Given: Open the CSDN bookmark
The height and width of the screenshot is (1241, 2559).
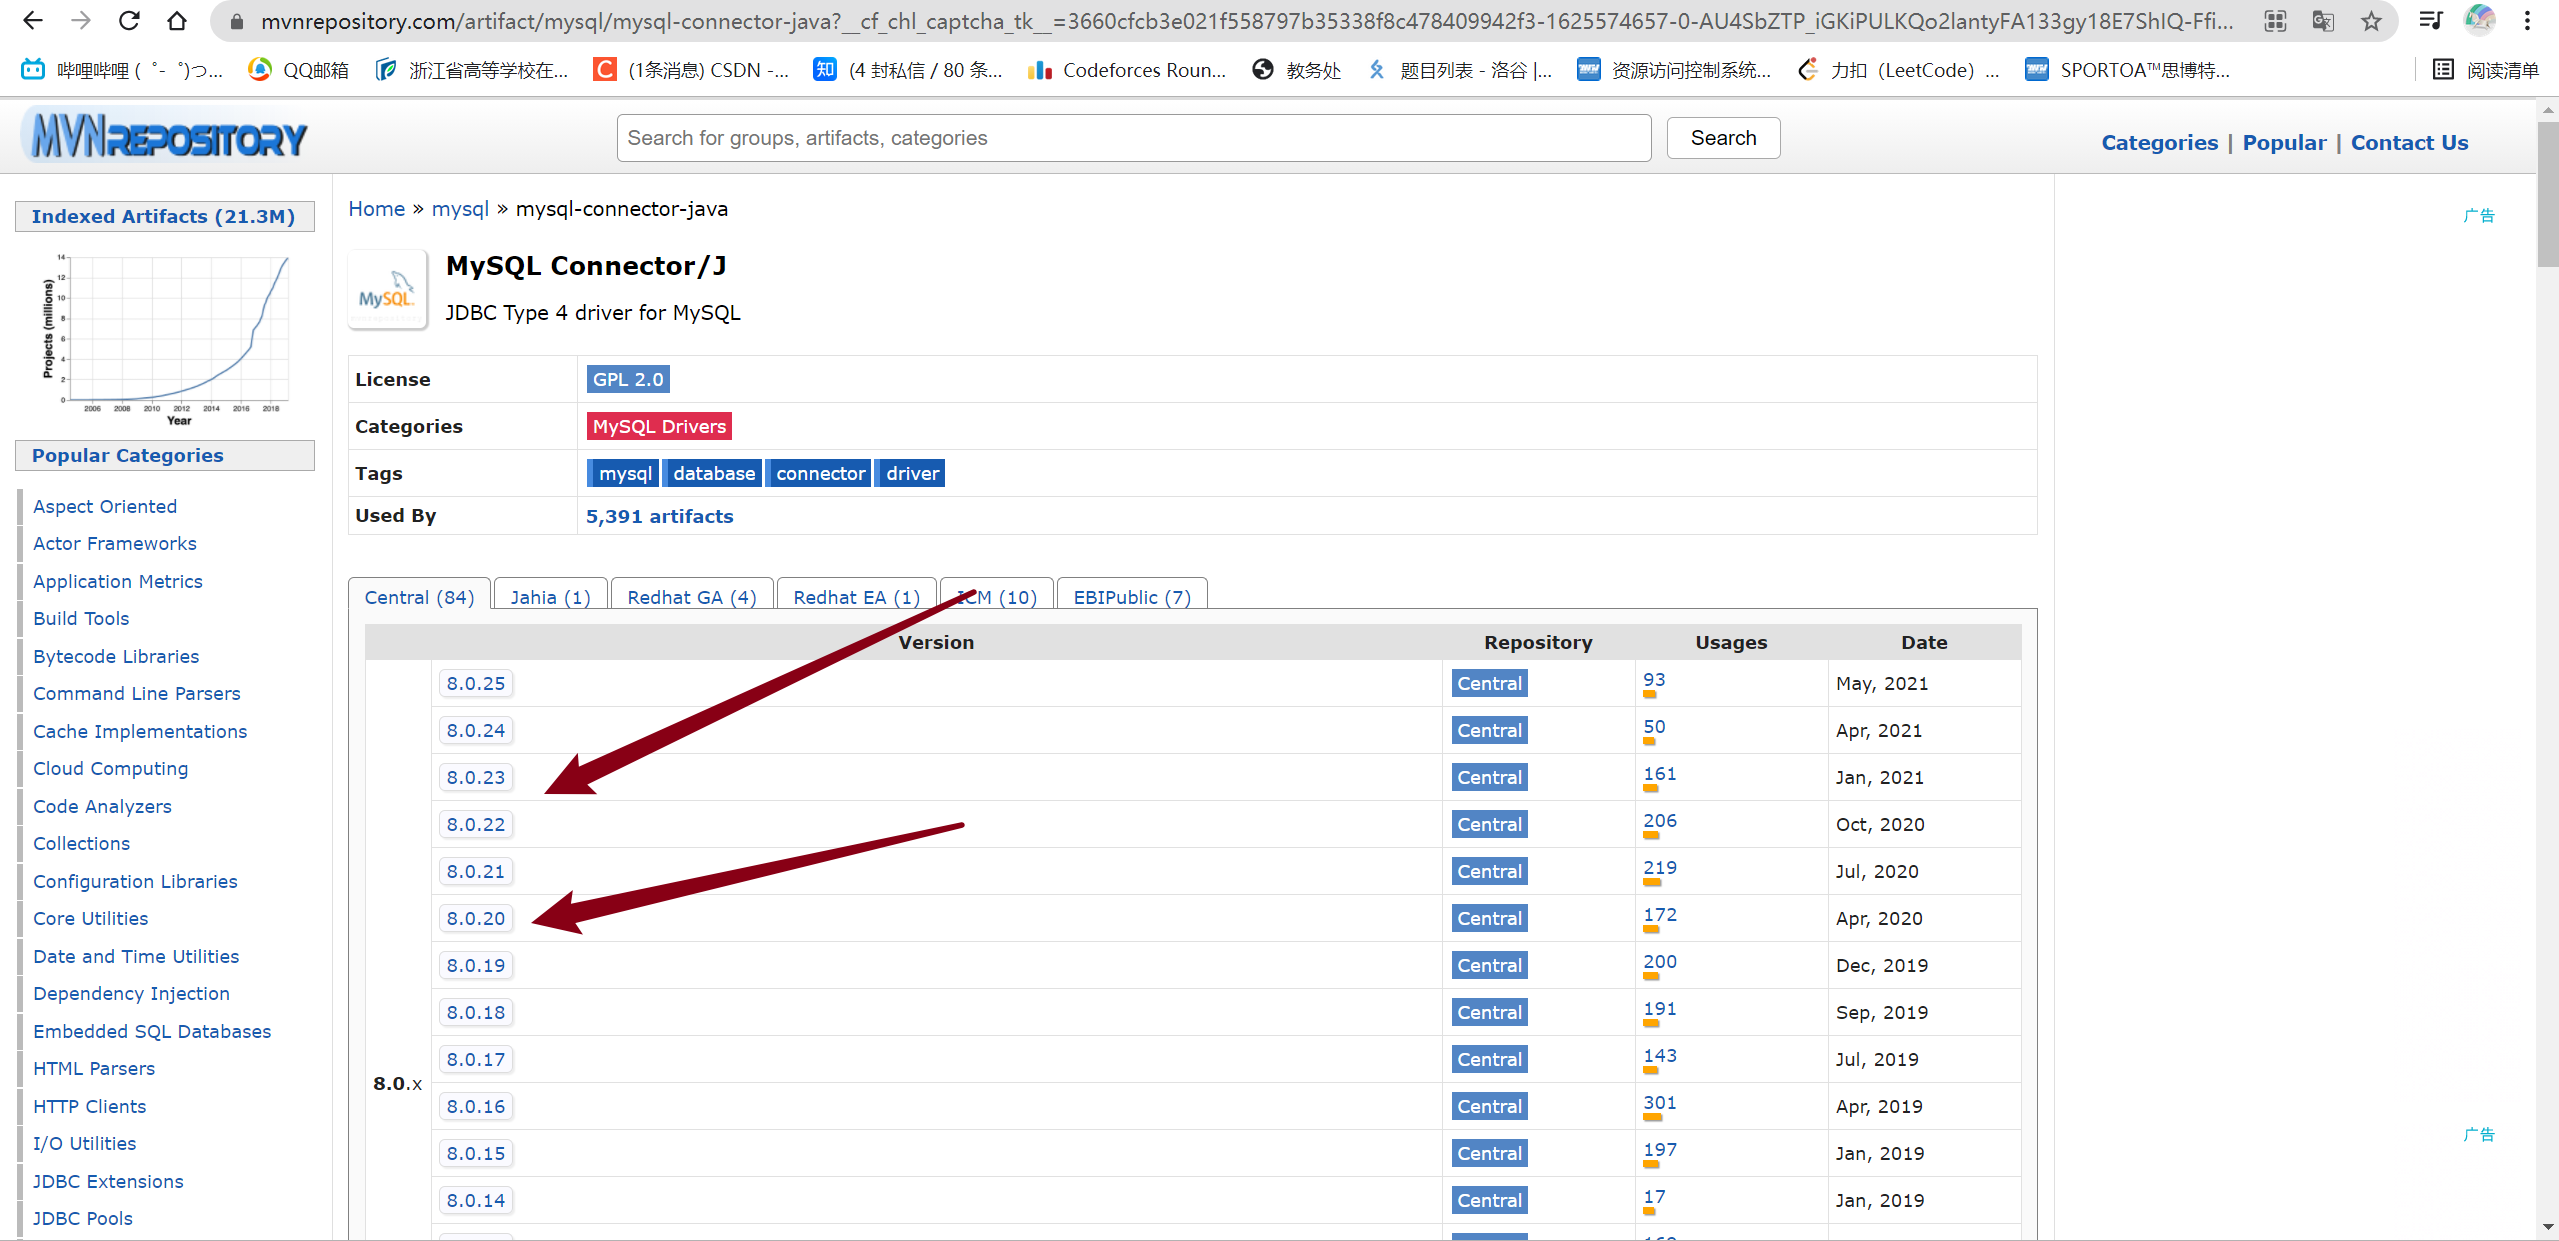Looking at the screenshot, I should pyautogui.click(x=691, y=70).
